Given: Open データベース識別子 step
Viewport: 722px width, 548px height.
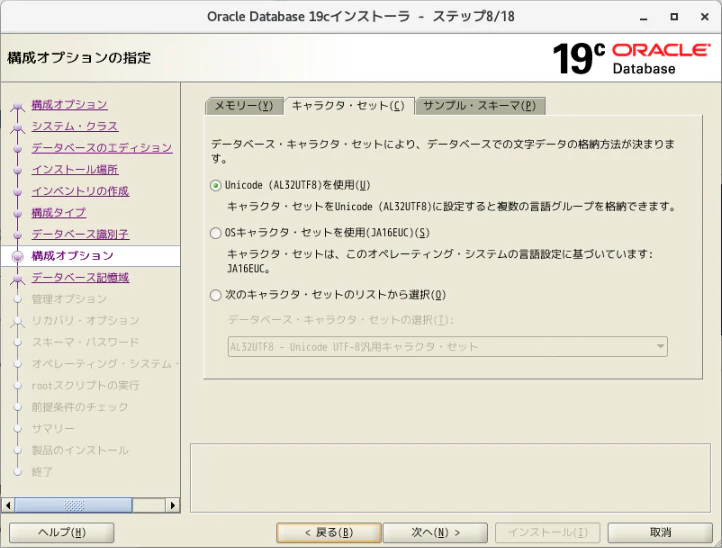Looking at the screenshot, I should click(x=80, y=234).
